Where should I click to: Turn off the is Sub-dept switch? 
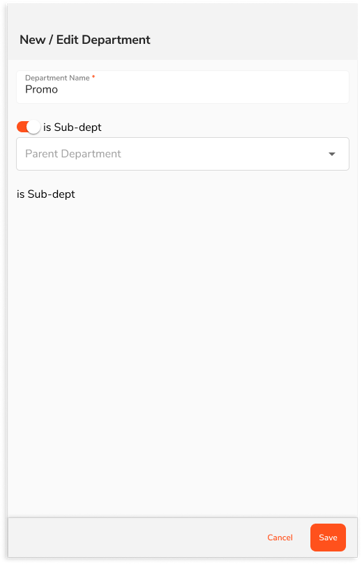[28, 127]
